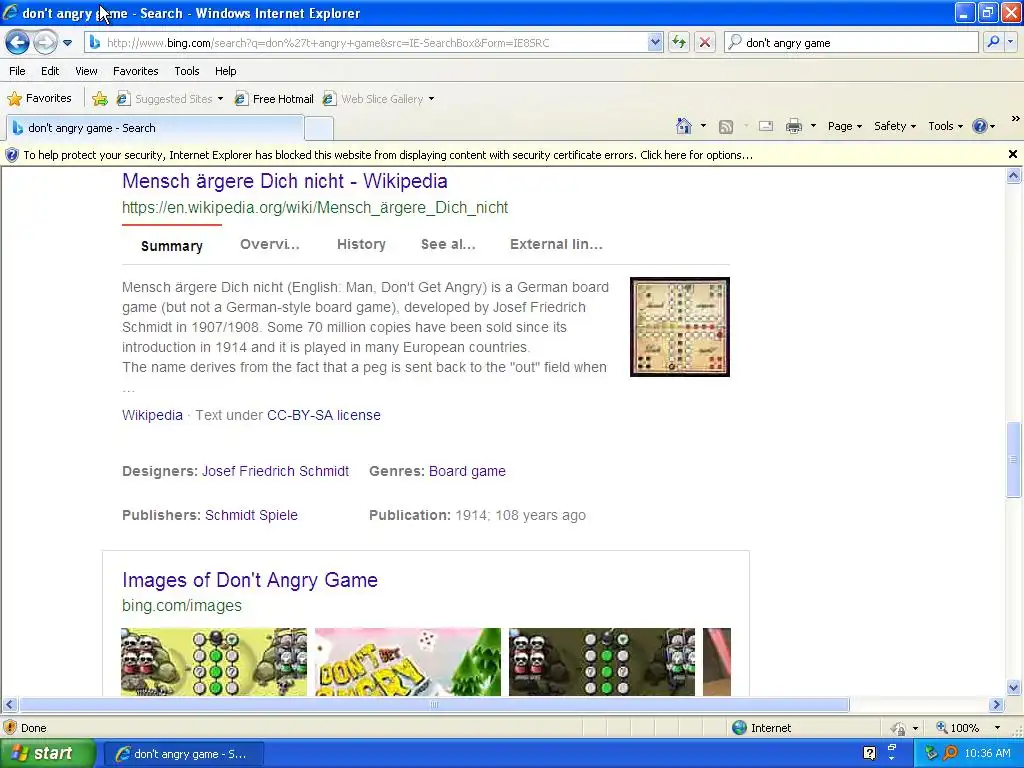Select the don't angry game taskbar button
This screenshot has width=1024, height=768.
coord(184,754)
